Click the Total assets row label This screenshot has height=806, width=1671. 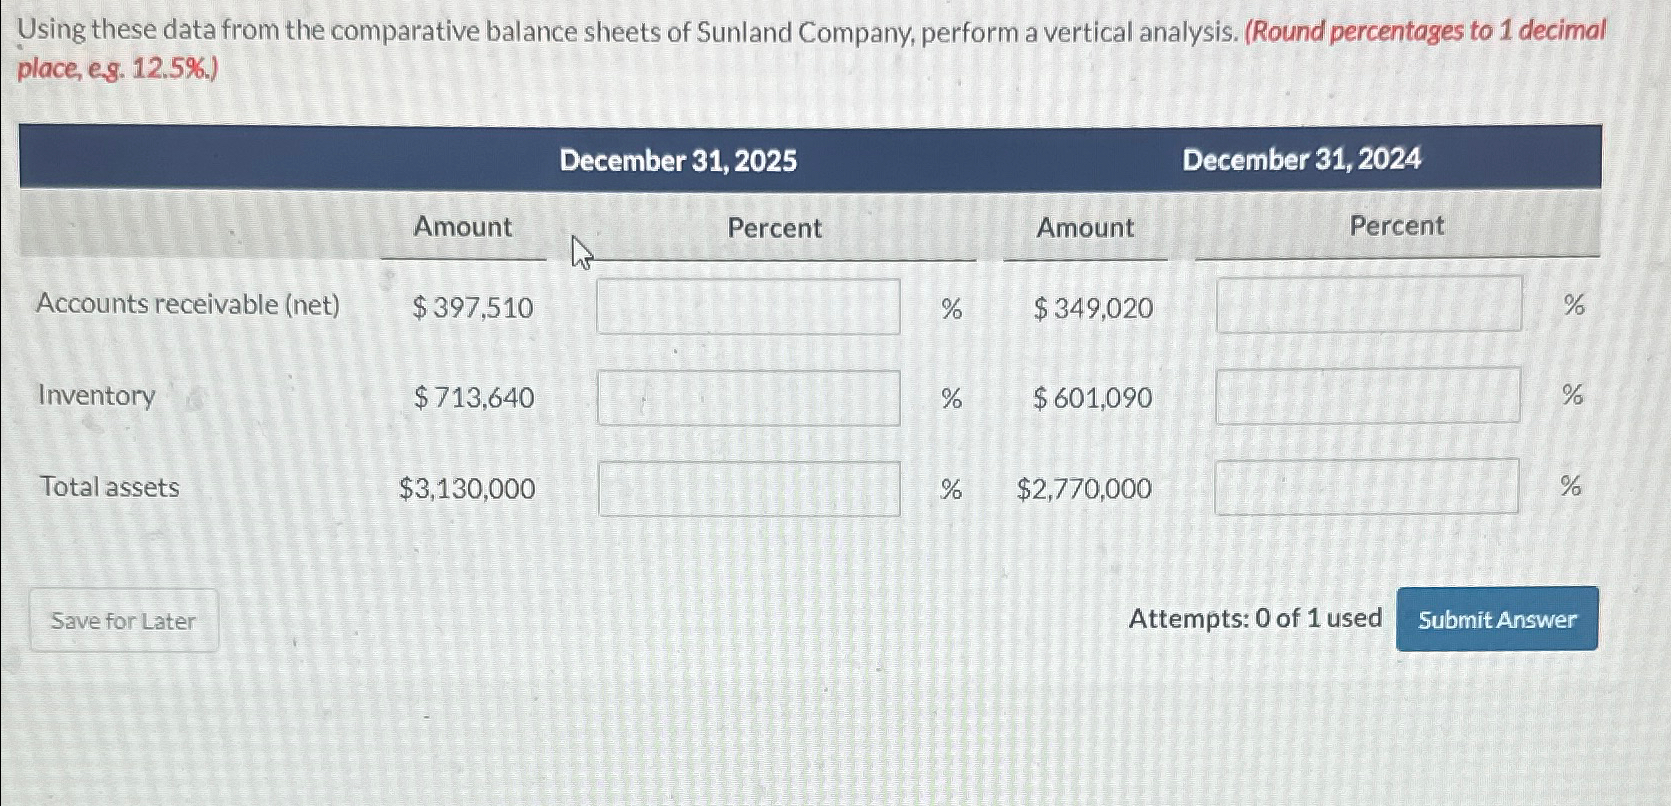click(x=108, y=488)
